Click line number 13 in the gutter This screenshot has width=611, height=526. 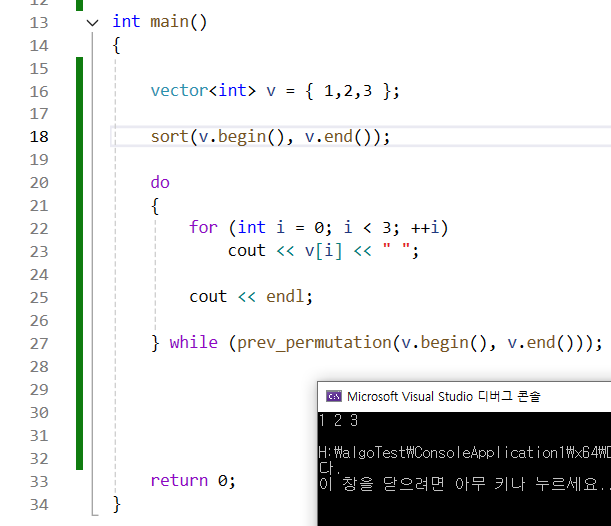click(39, 23)
